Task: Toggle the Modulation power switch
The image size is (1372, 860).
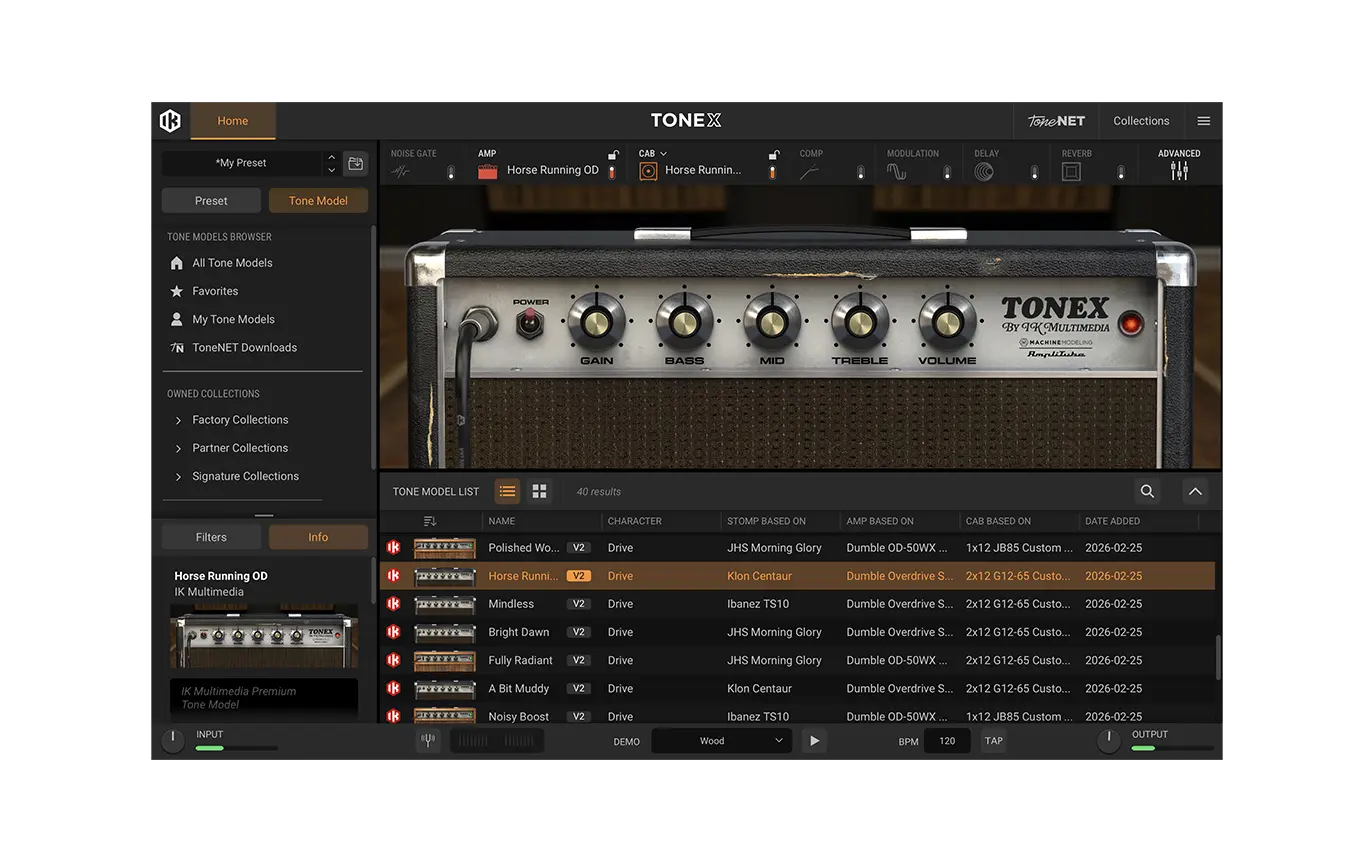Action: click(x=947, y=172)
